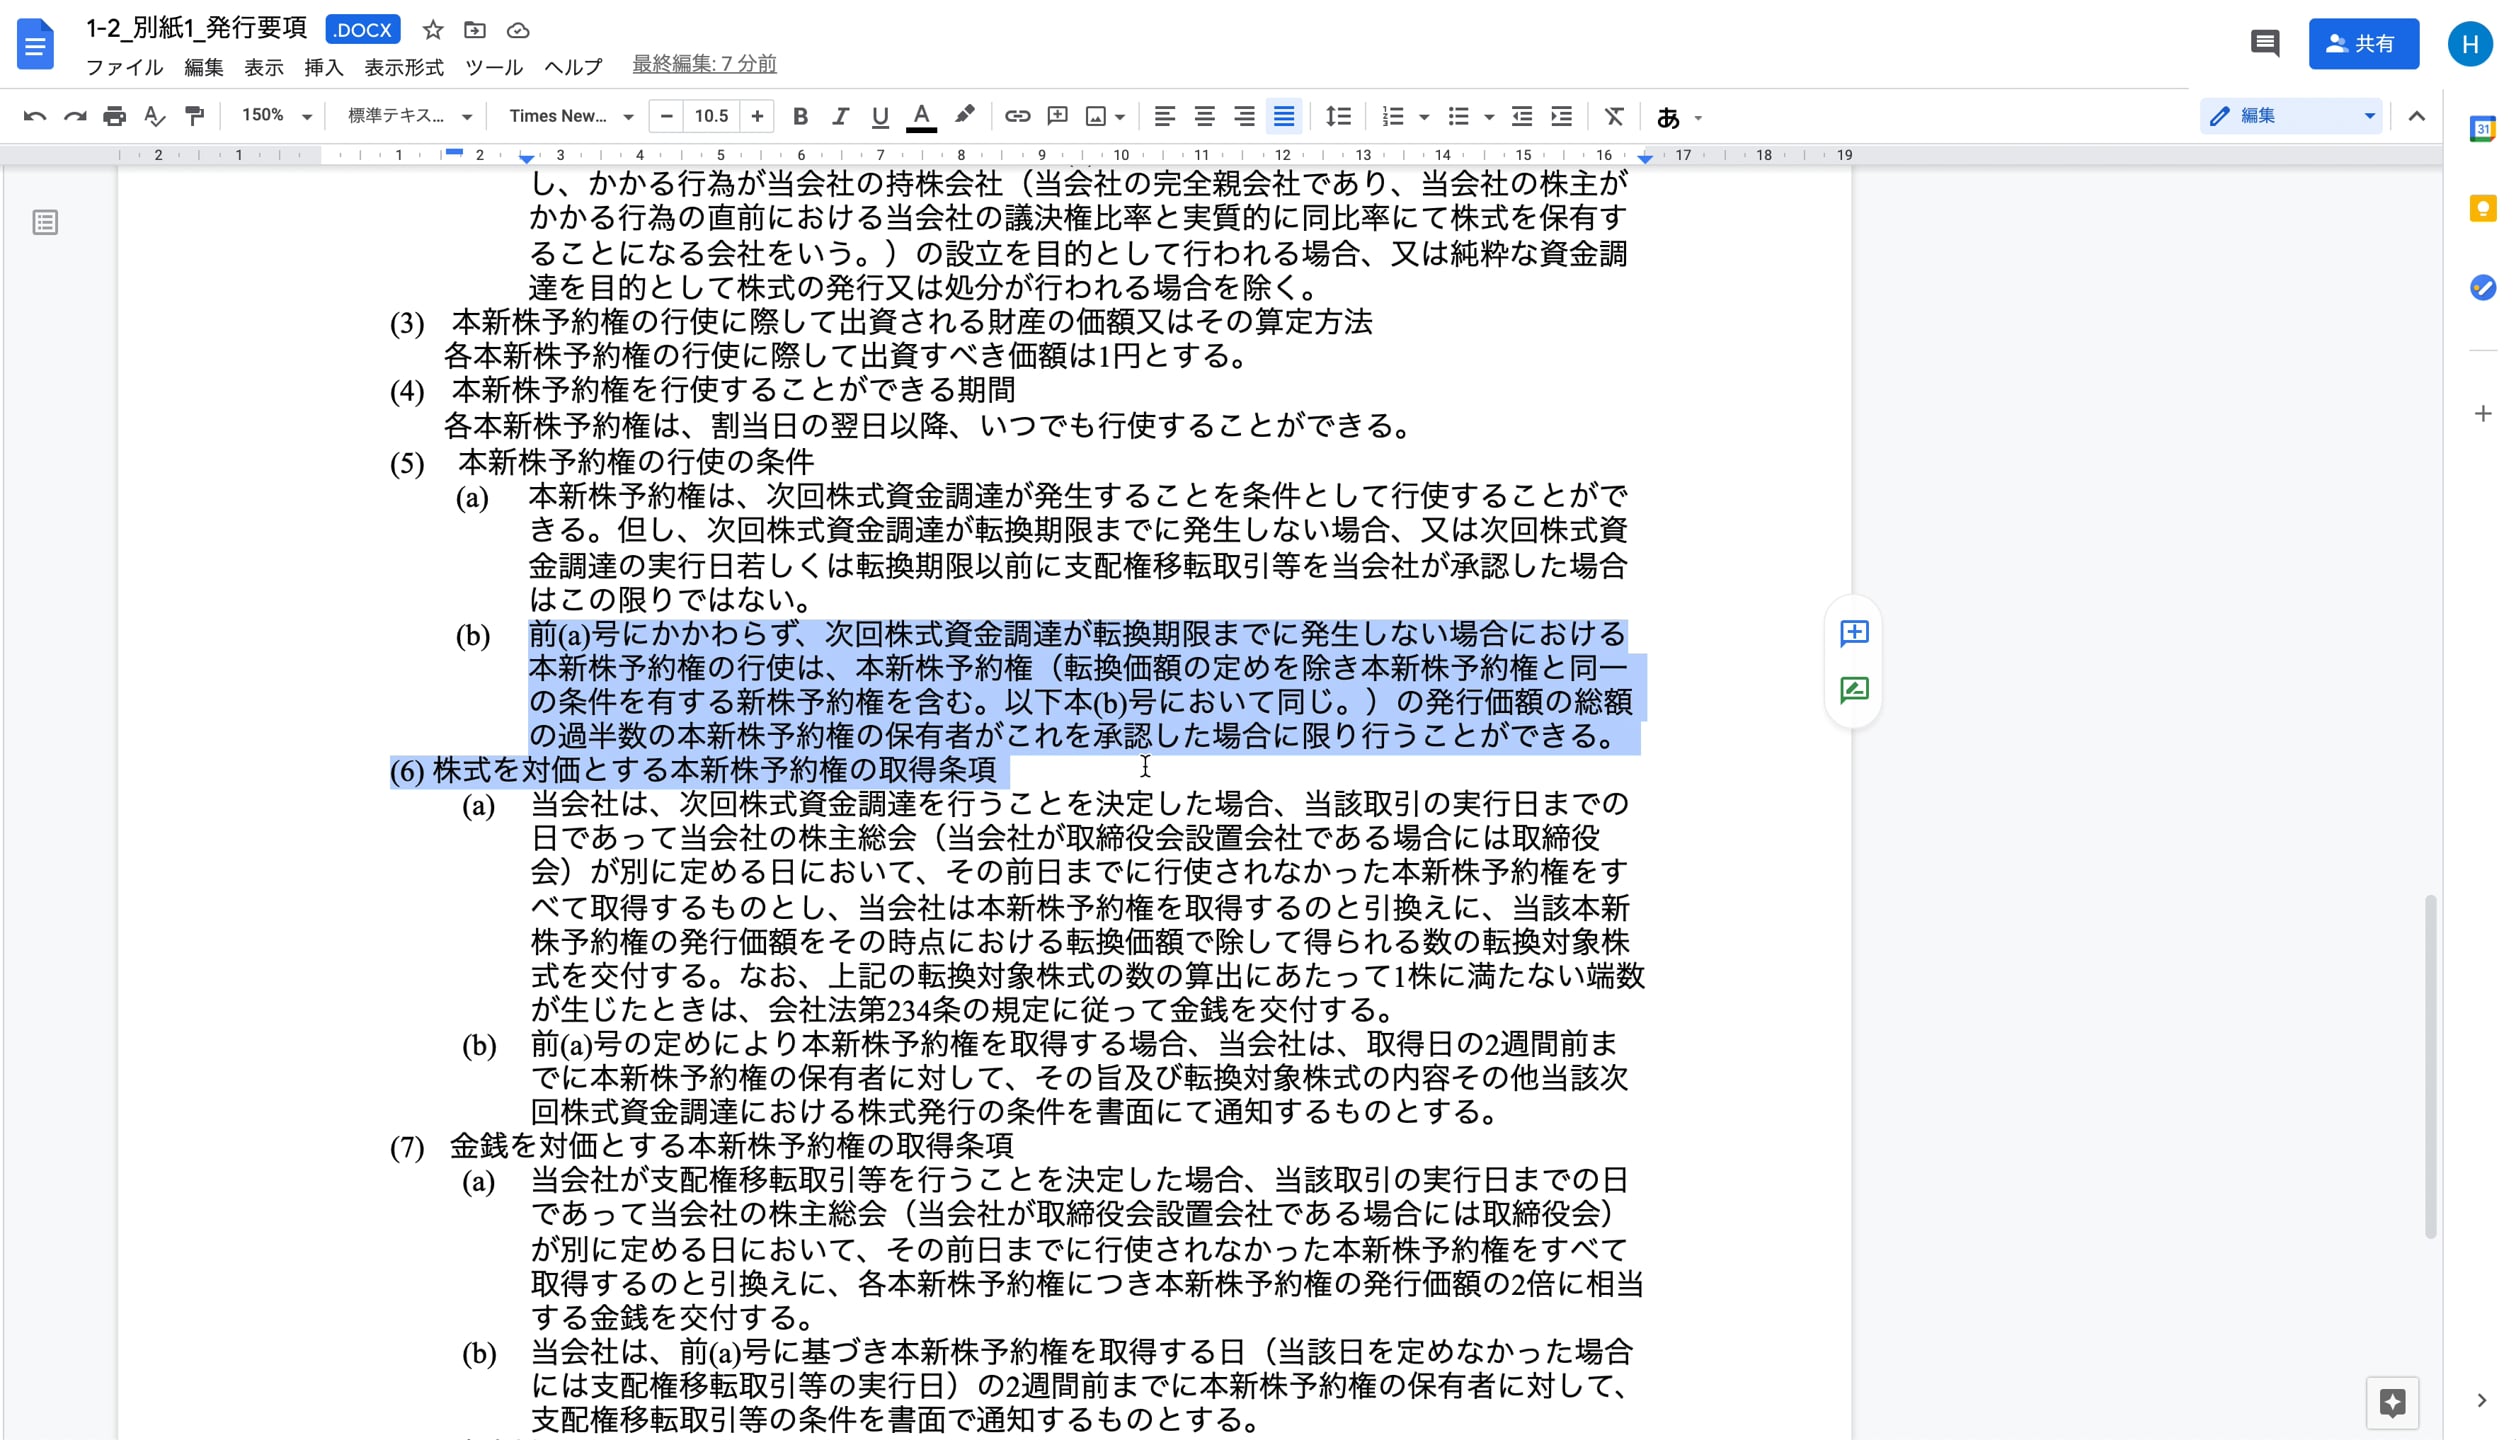
Task: Toggle bold formatting
Action: pyautogui.click(x=800, y=117)
